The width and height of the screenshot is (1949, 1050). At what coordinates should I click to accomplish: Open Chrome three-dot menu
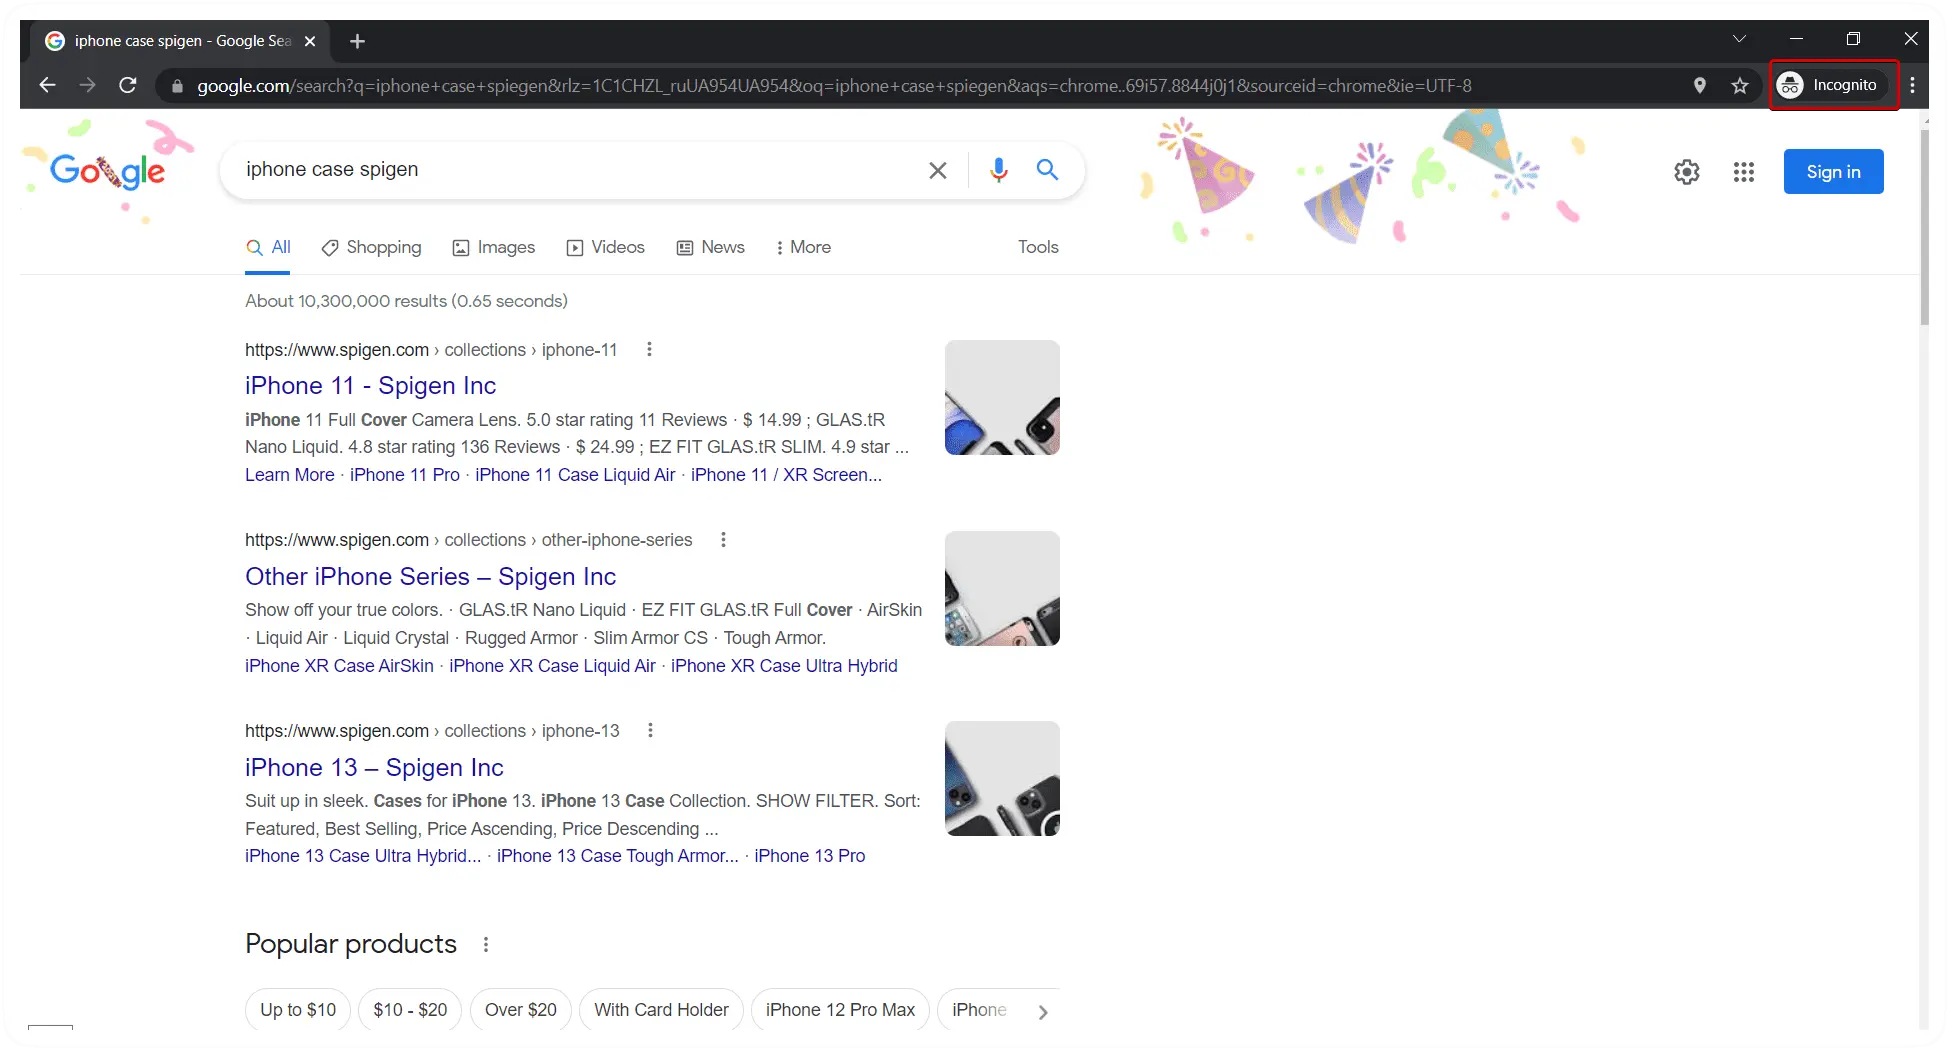tap(1912, 85)
